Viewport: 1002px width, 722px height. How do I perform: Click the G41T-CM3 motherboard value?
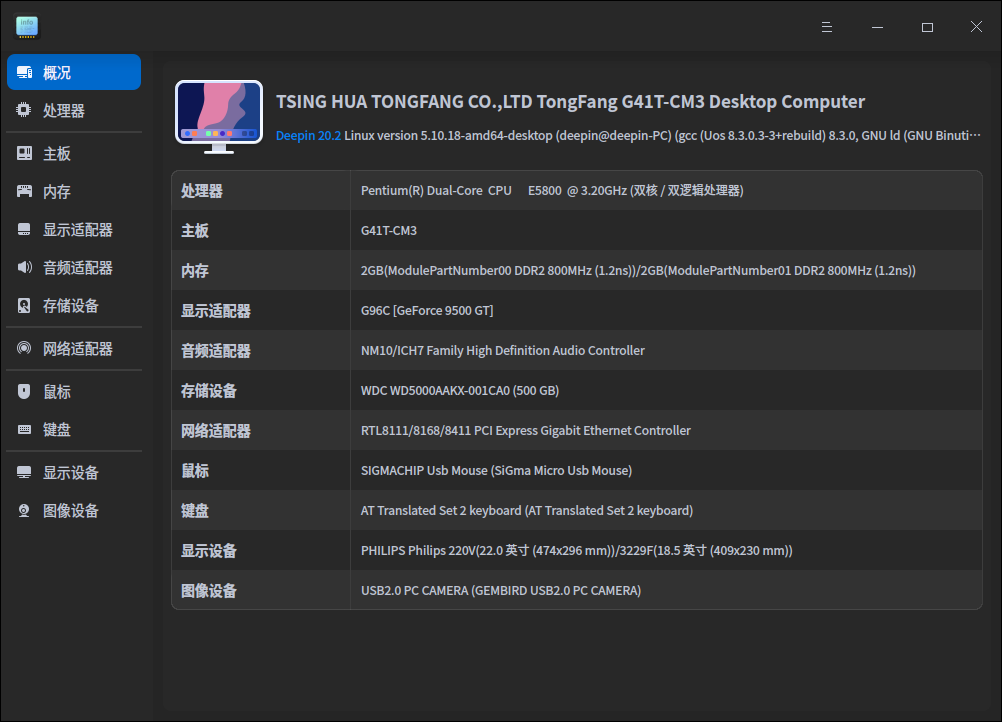pos(389,231)
